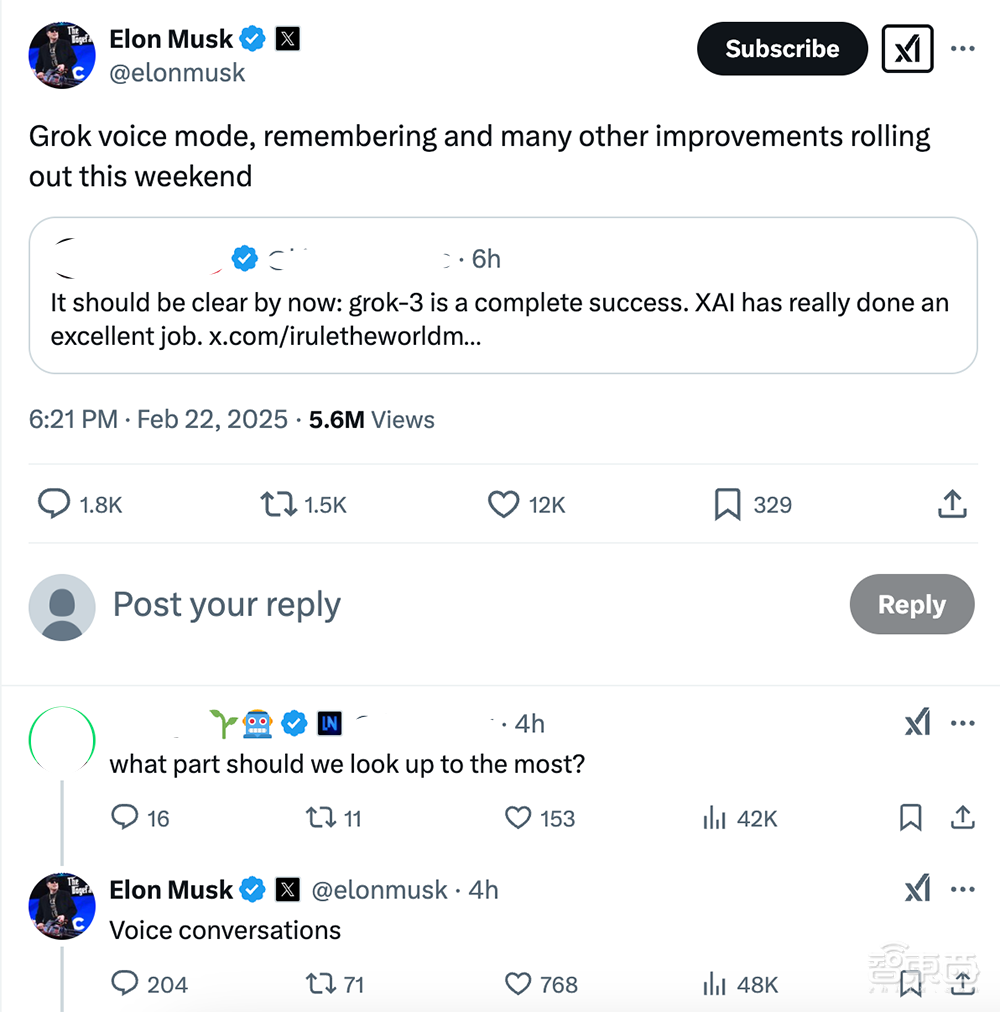Open the @elonmusk handle under the name
This screenshot has height=1012, width=1000.
[x=177, y=73]
